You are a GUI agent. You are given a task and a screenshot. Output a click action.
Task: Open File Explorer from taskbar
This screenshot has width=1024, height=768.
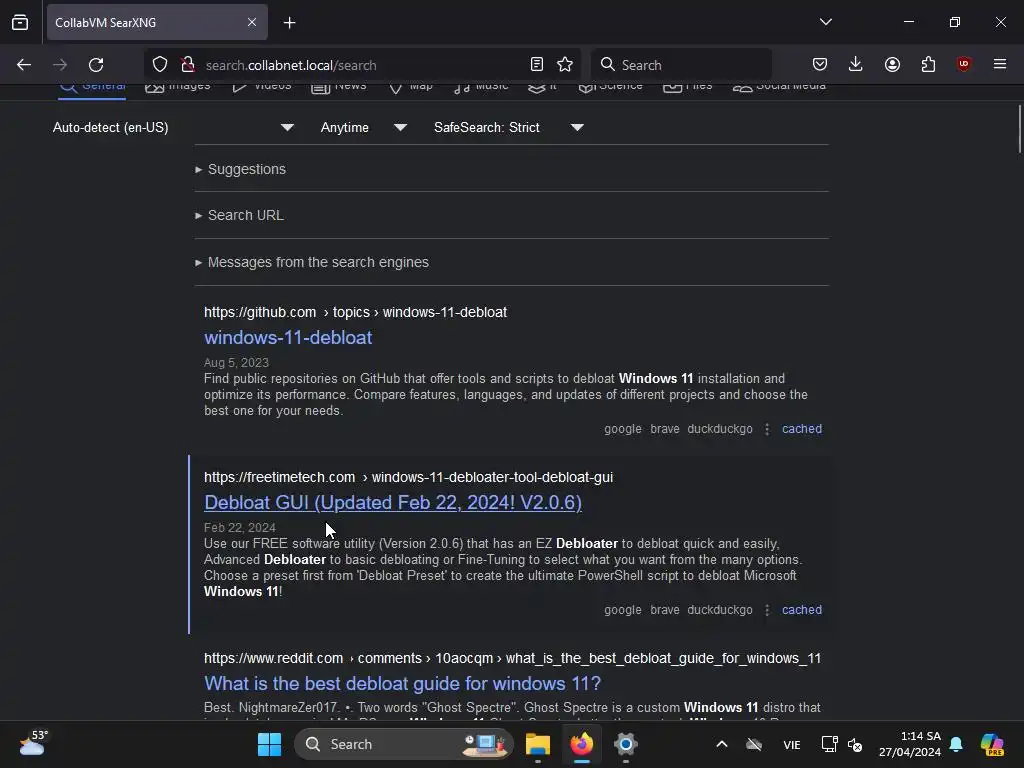(x=538, y=744)
